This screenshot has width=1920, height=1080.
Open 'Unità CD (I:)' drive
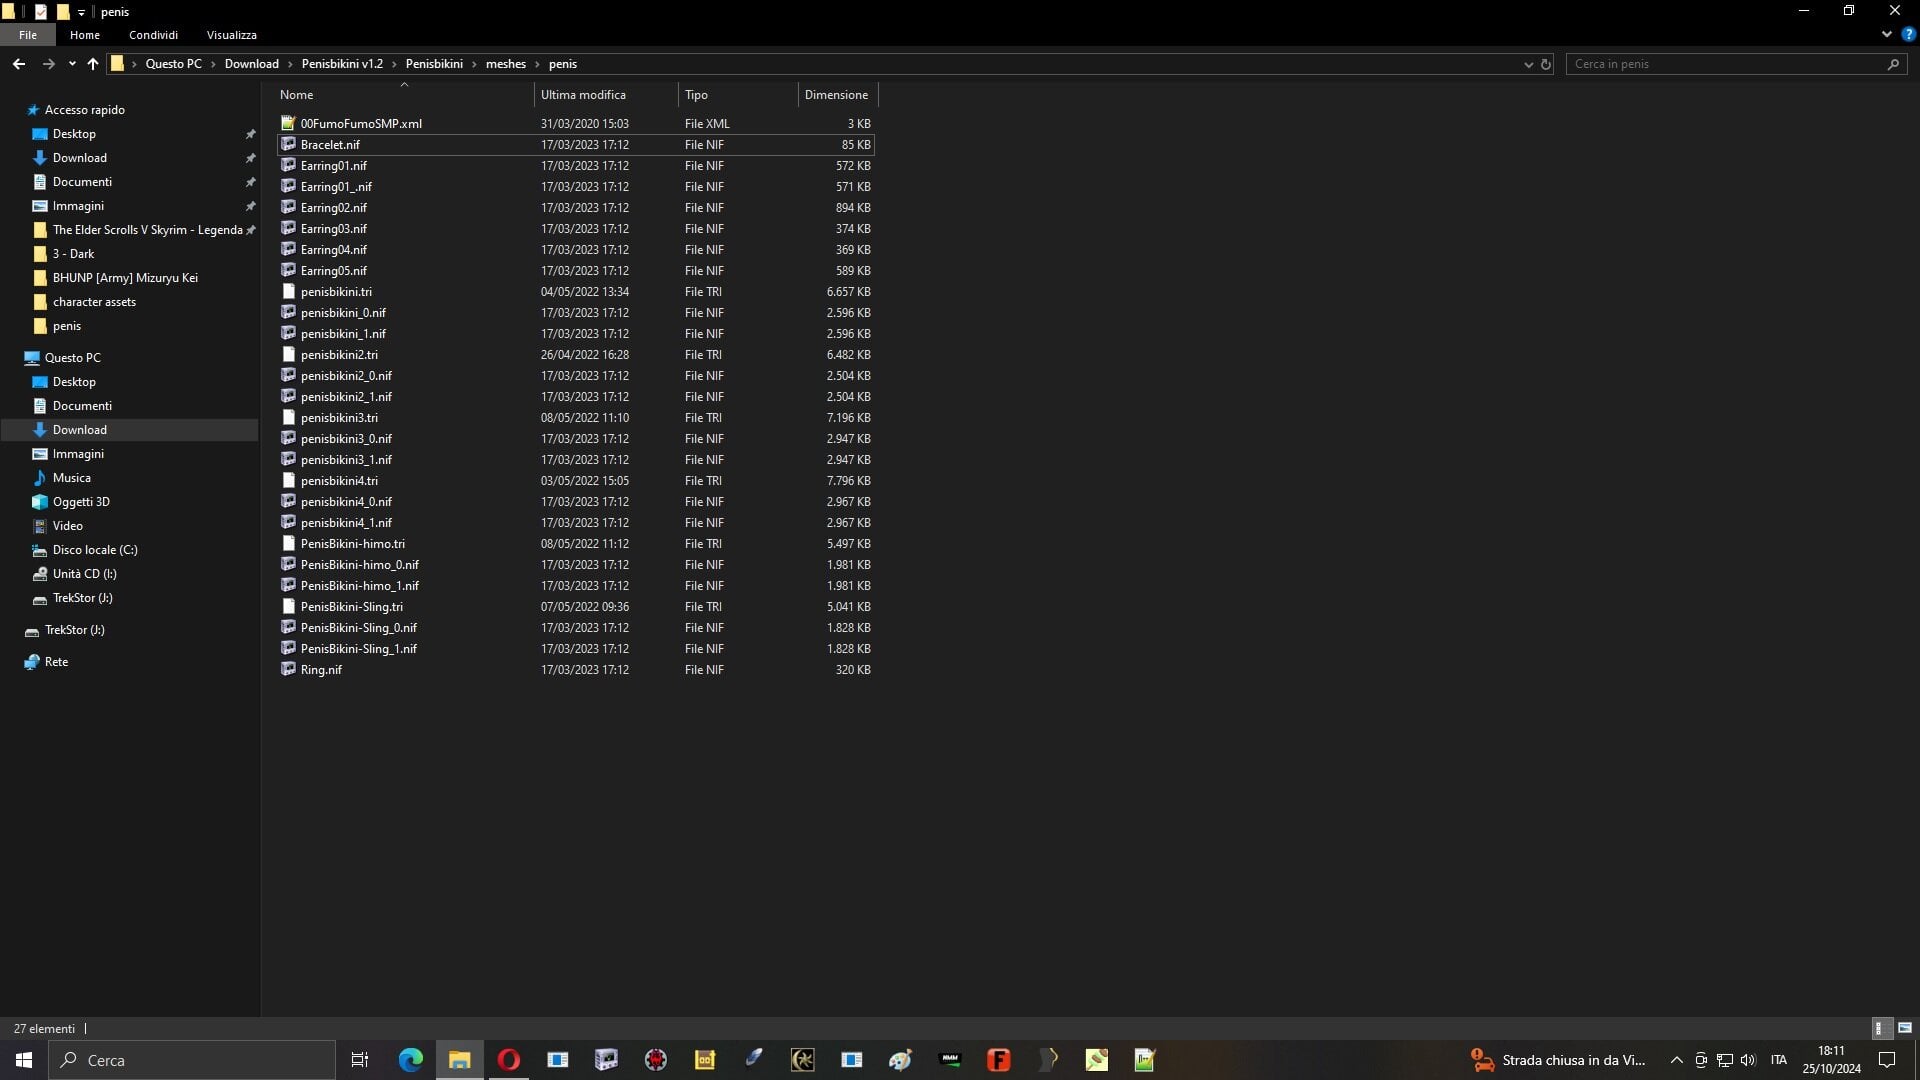(x=84, y=574)
